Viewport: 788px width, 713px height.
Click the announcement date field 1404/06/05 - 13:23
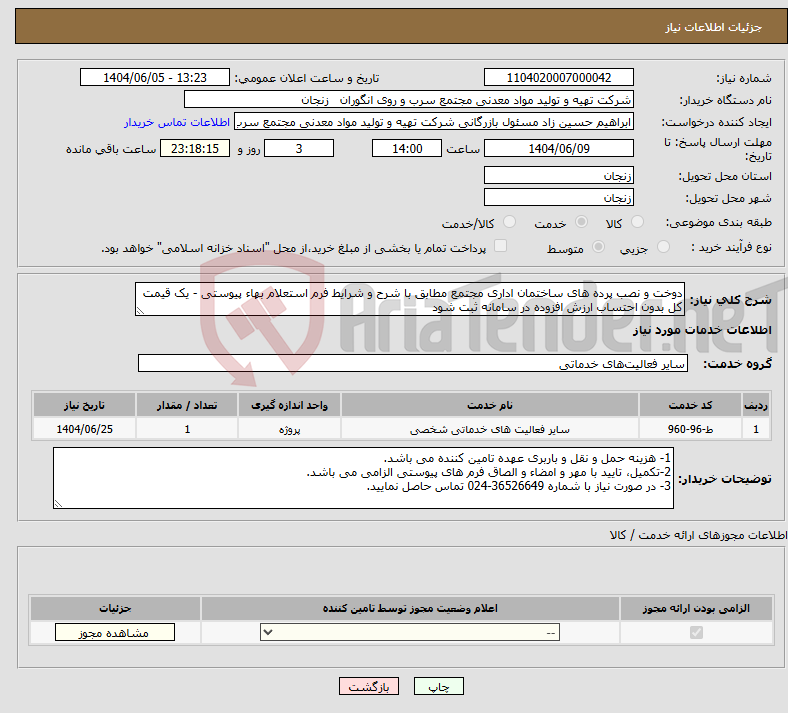tap(155, 77)
